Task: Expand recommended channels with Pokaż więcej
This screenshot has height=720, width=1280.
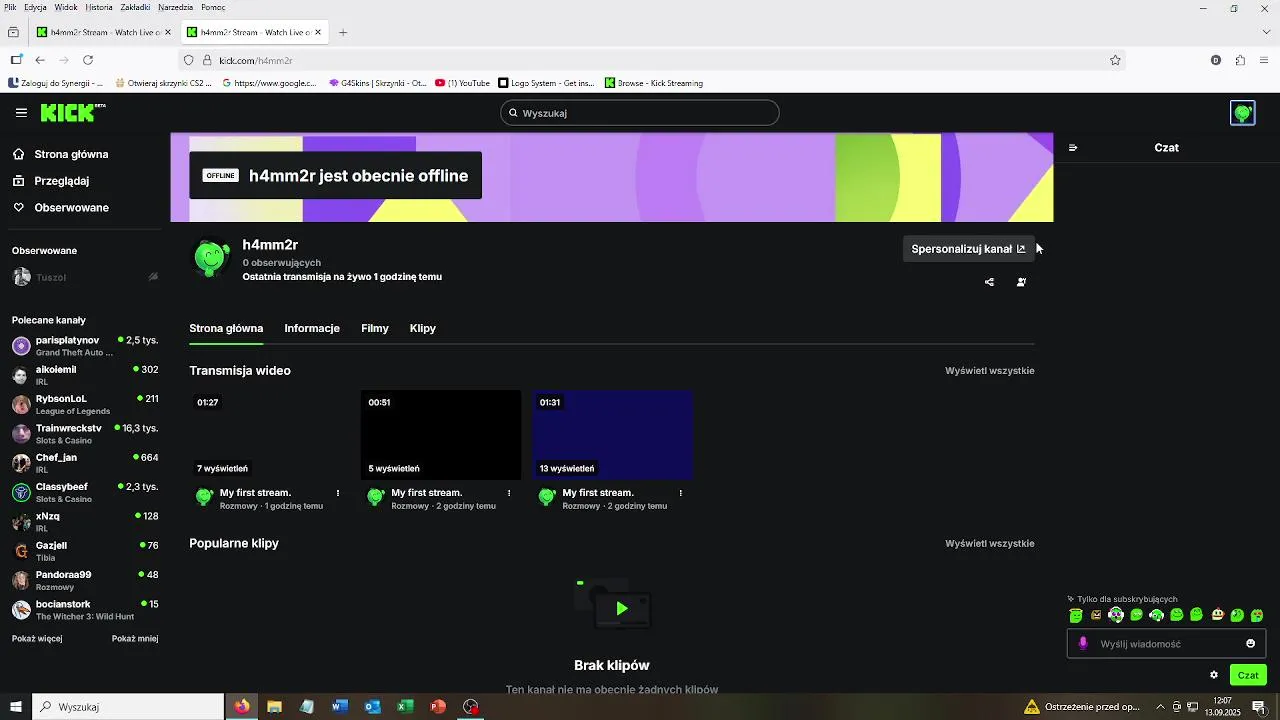Action: [37, 638]
